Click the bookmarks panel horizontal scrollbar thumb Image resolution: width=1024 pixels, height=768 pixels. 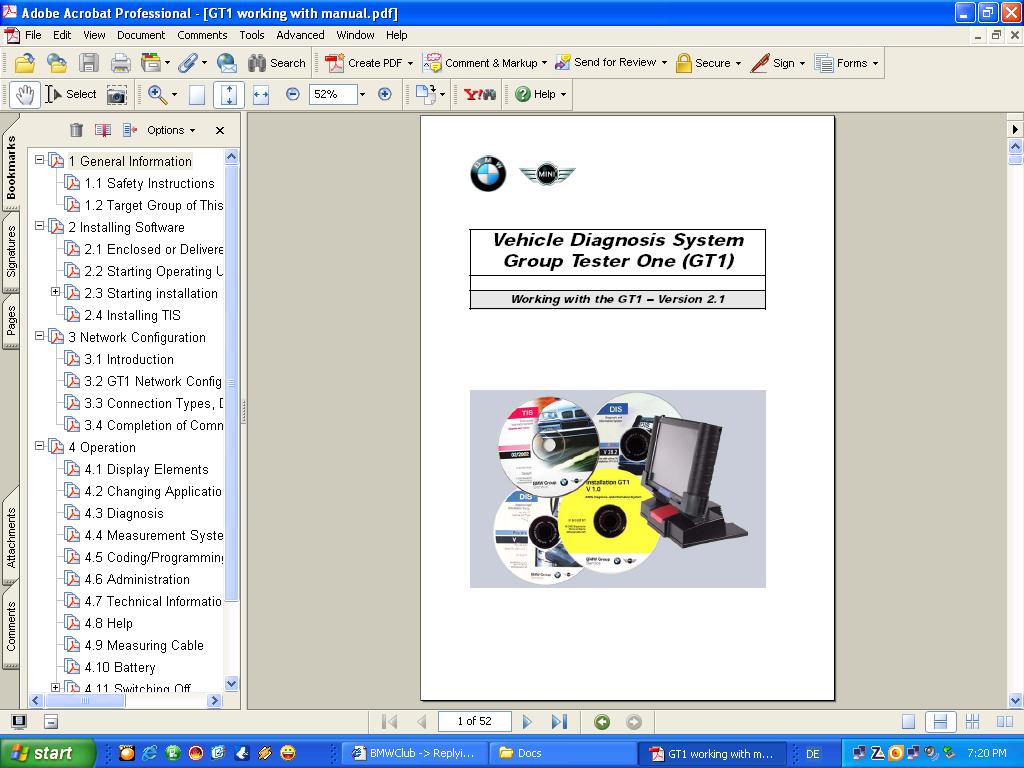click(x=85, y=701)
